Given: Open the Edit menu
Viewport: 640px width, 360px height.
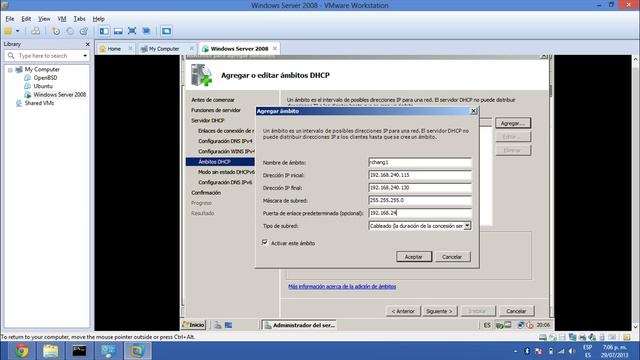Looking at the screenshot, I should [x=26, y=19].
